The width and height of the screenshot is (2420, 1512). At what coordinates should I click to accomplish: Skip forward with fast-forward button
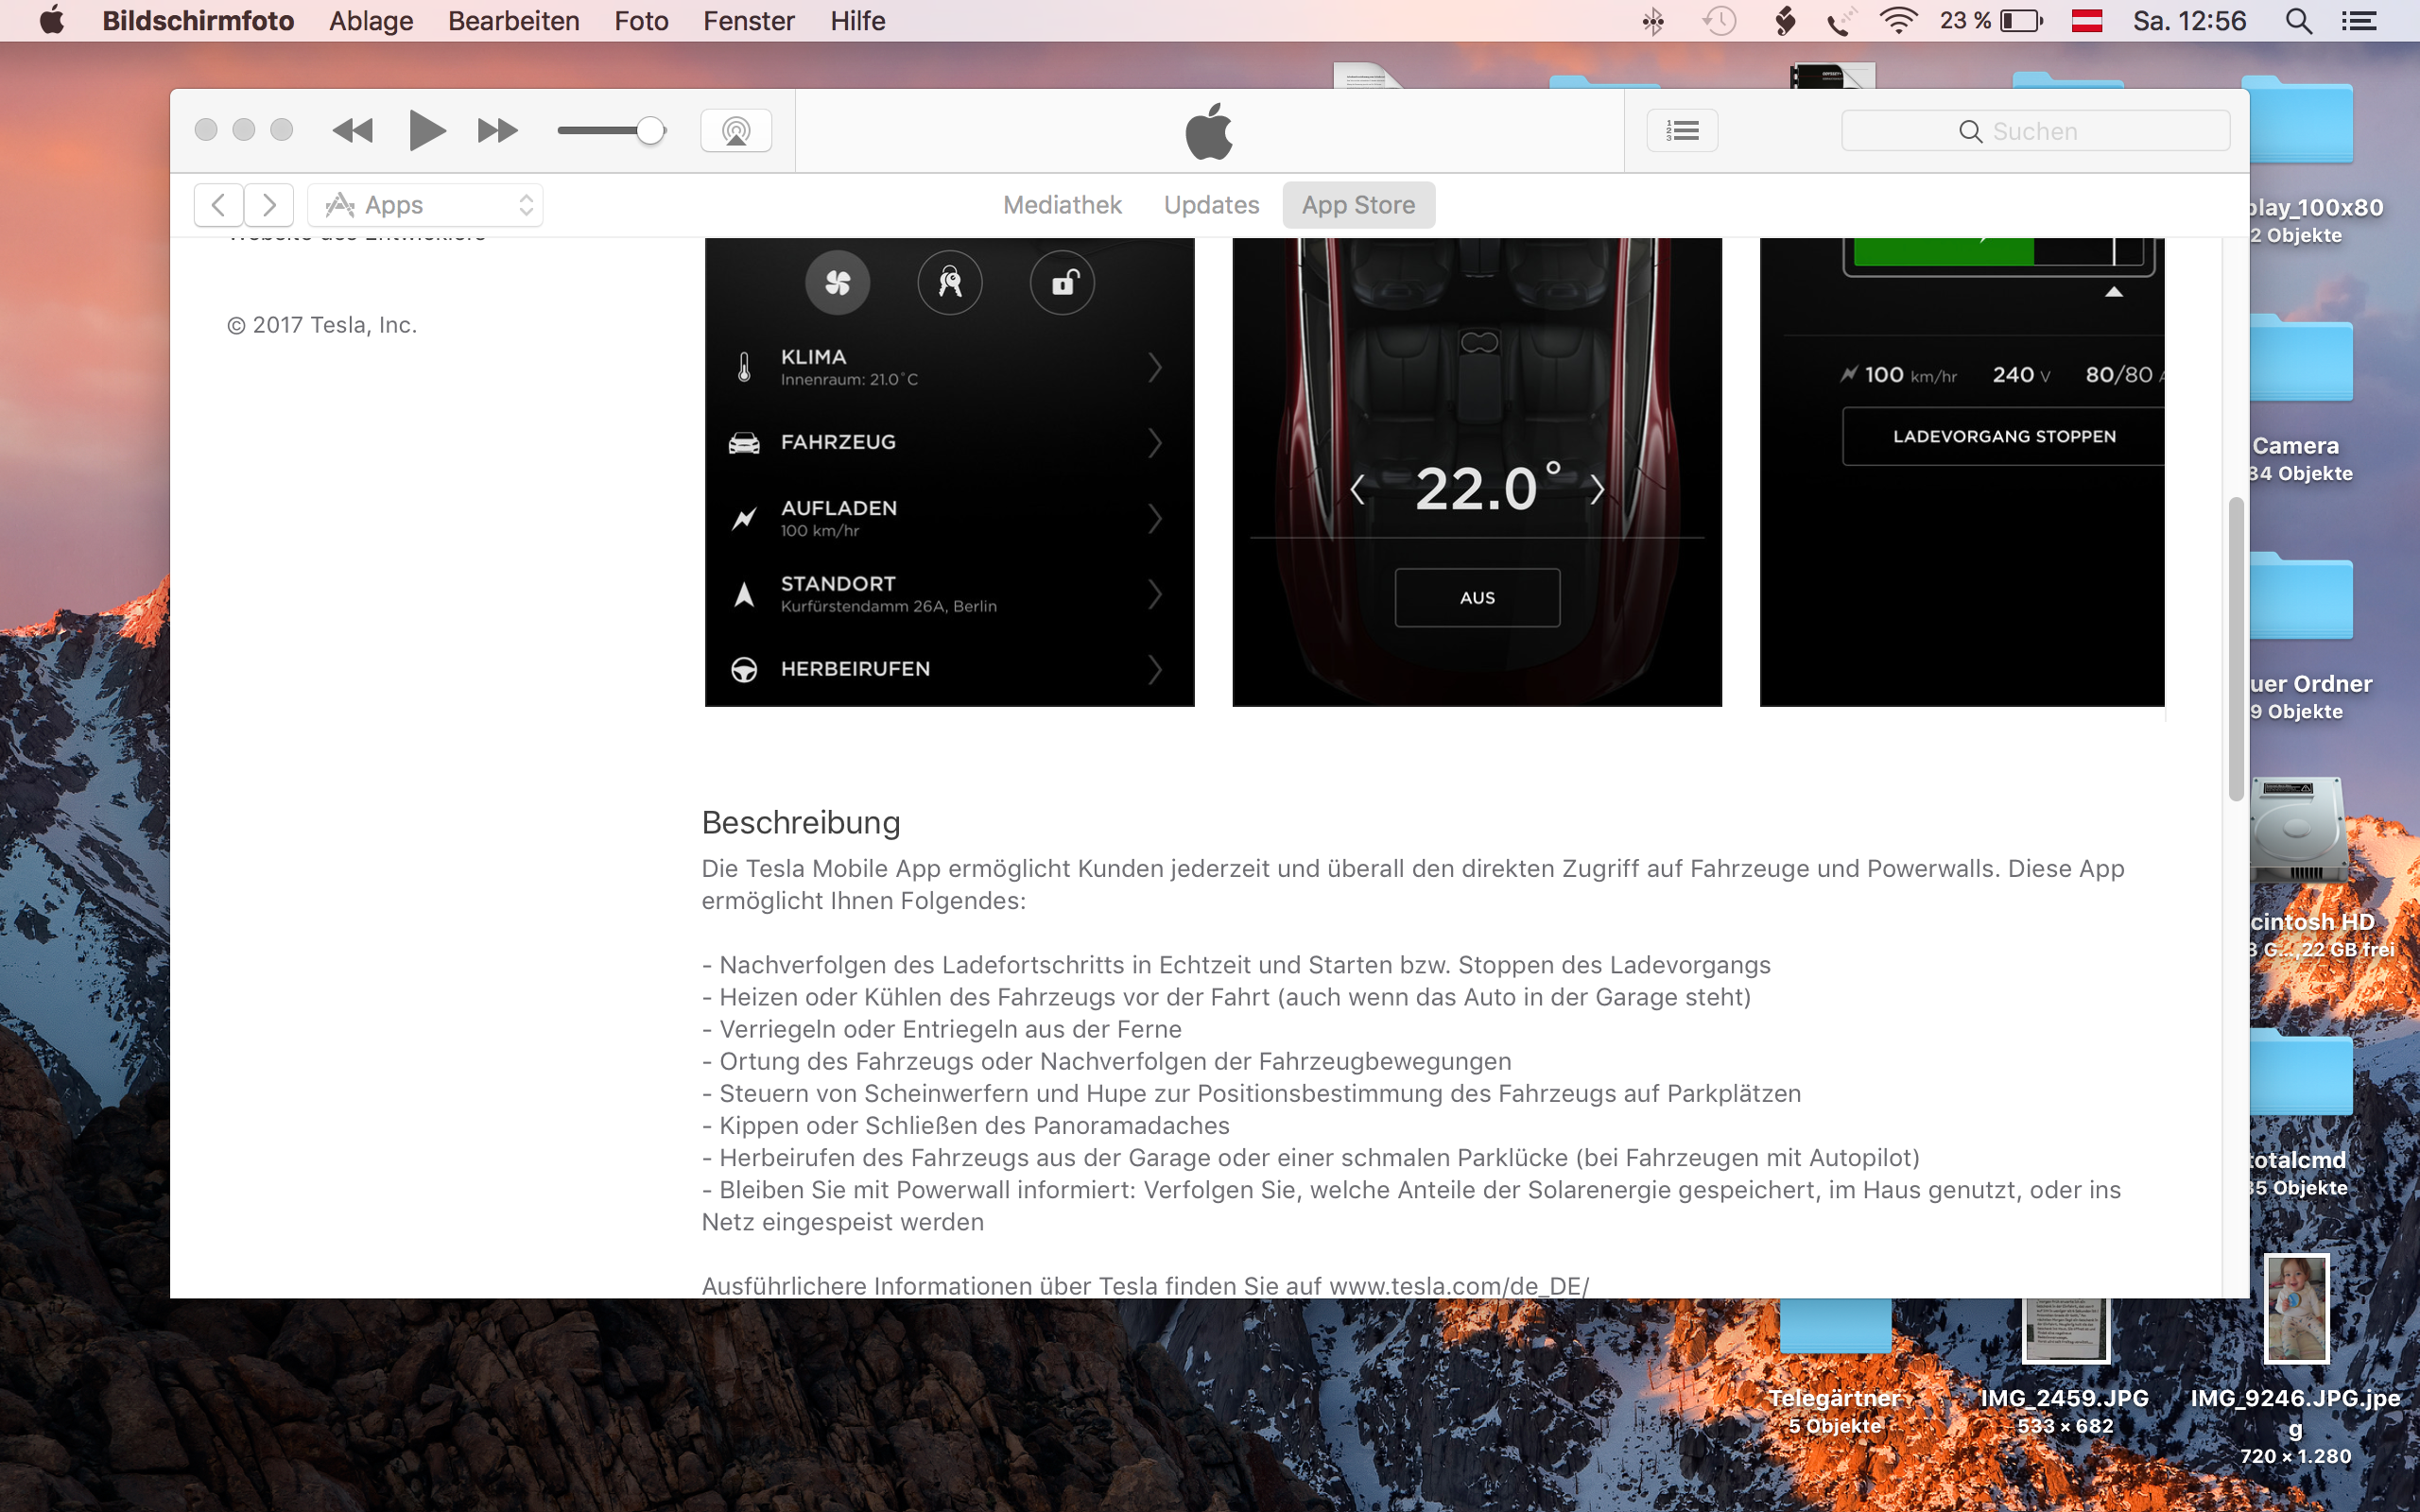(x=497, y=130)
